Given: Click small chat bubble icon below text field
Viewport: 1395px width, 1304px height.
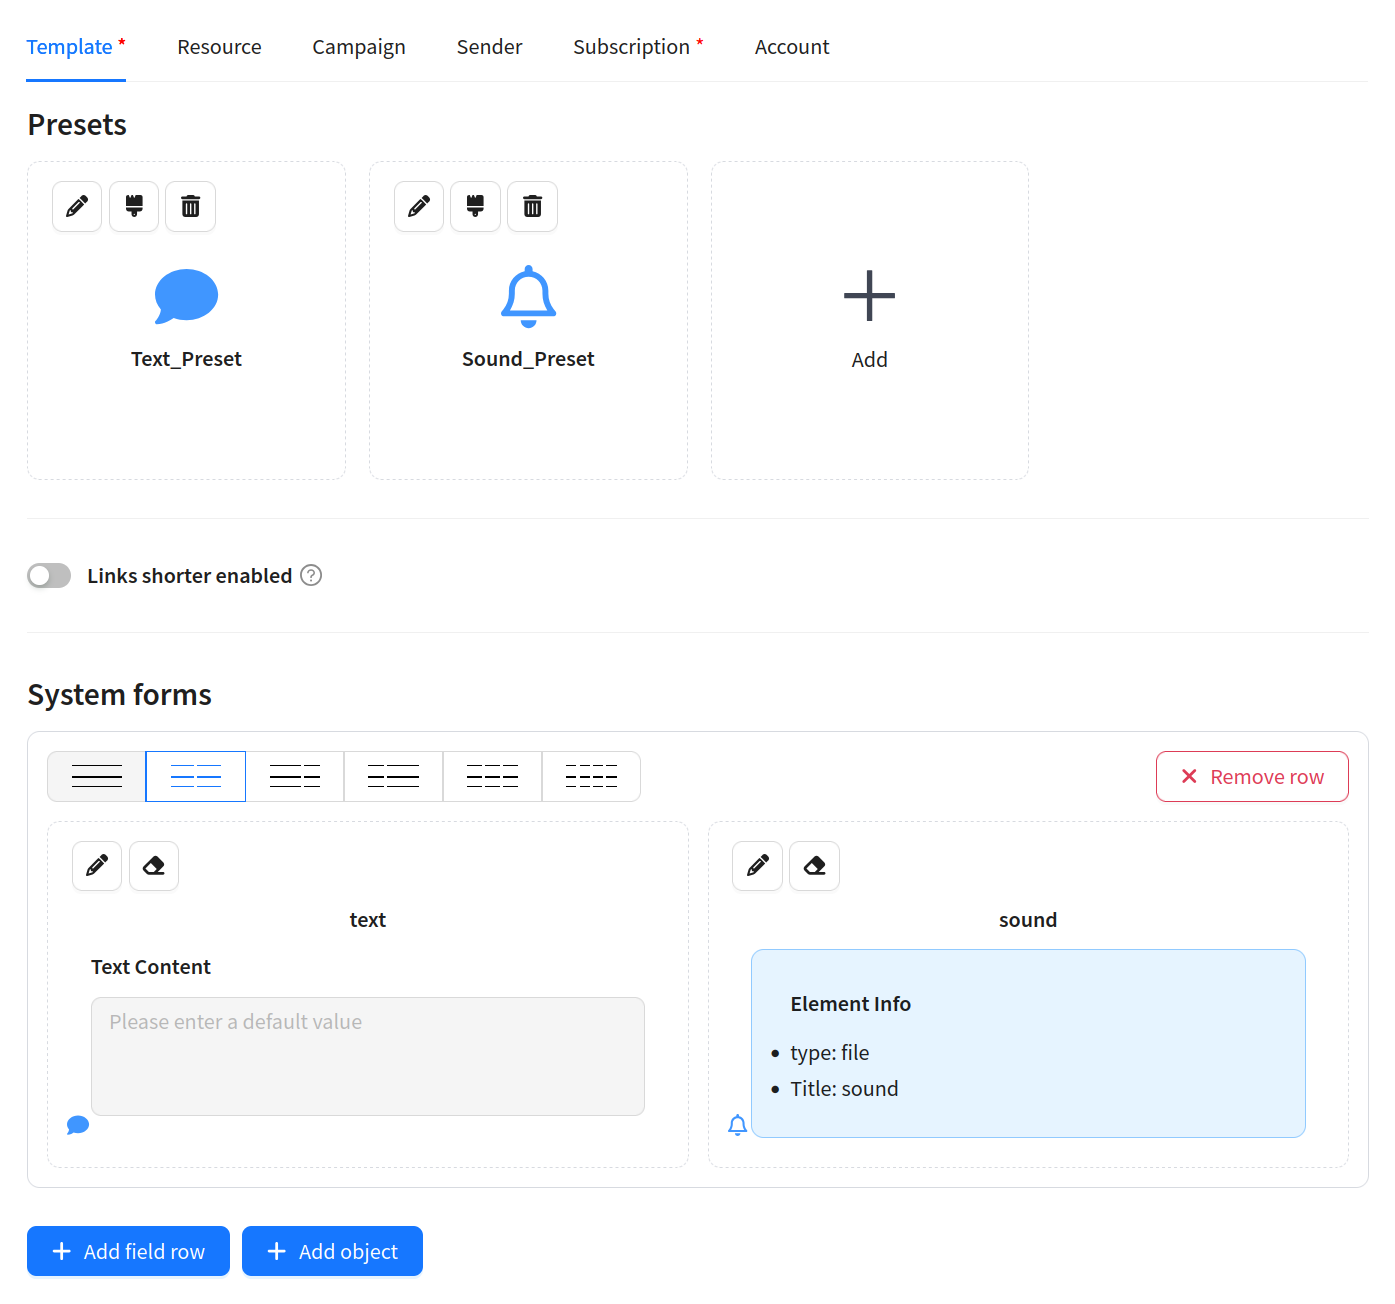Looking at the screenshot, I should 78,1125.
